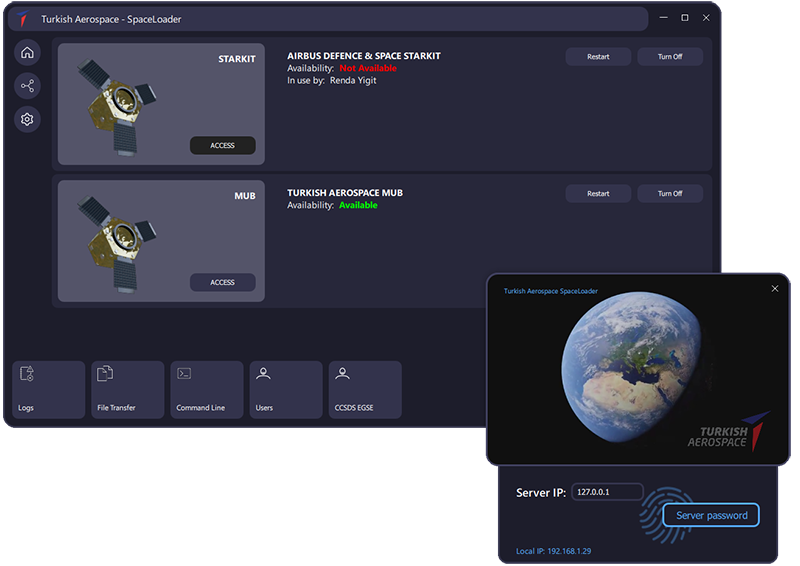Click ACCESS on the STARKIT card

click(222, 145)
